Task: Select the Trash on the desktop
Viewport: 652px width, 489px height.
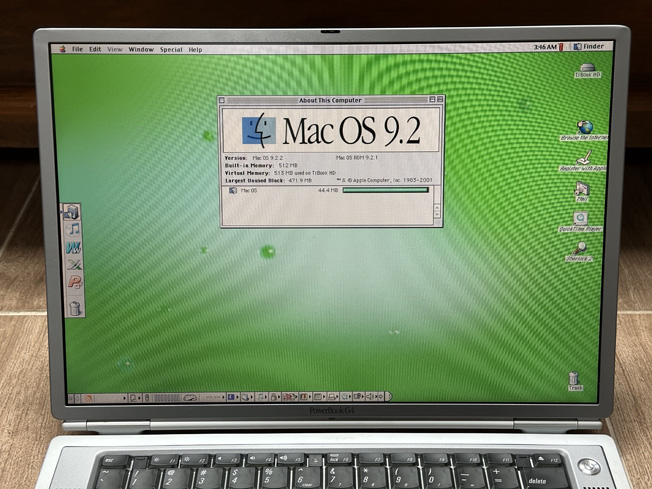Action: (x=574, y=378)
